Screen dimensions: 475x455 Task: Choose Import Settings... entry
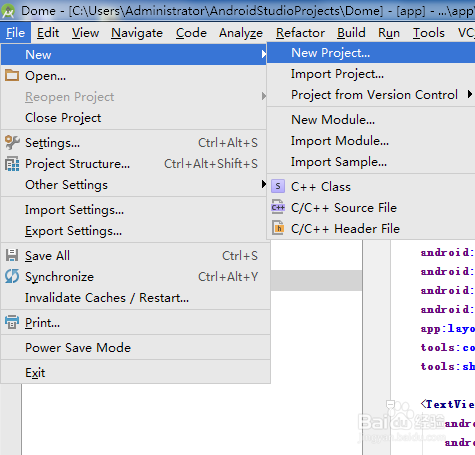tap(134, 210)
